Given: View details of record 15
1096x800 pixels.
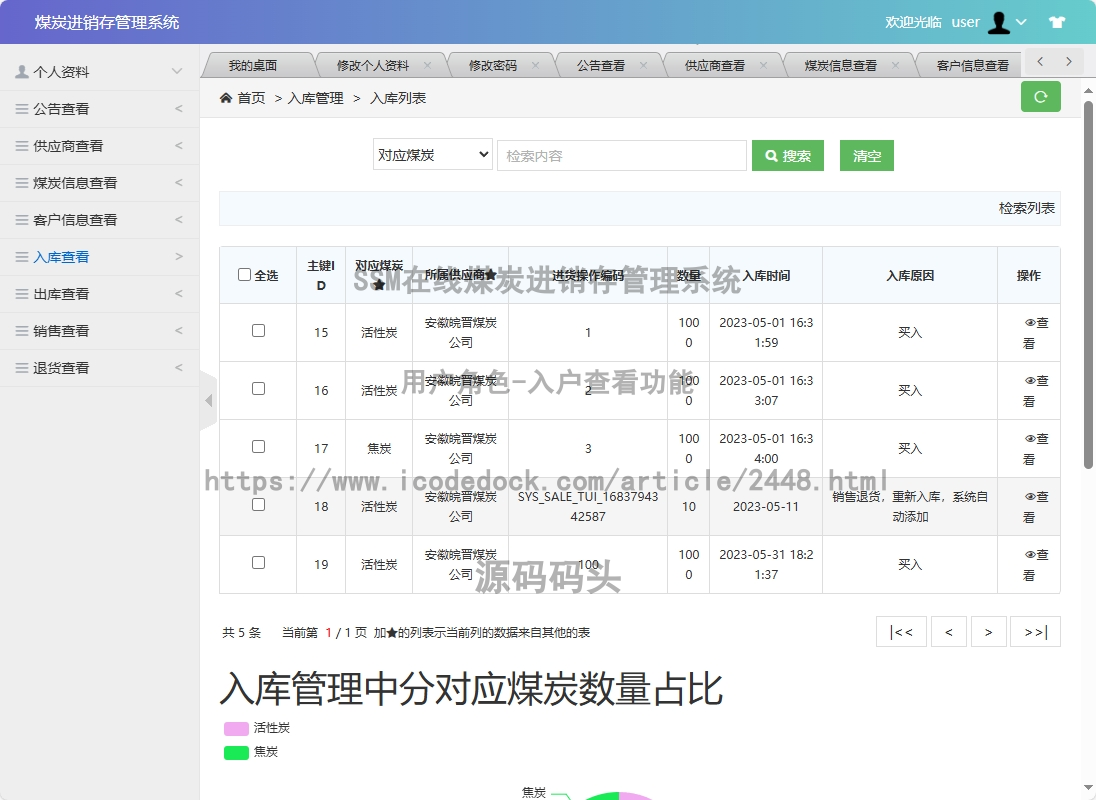Looking at the screenshot, I should coord(1035,333).
